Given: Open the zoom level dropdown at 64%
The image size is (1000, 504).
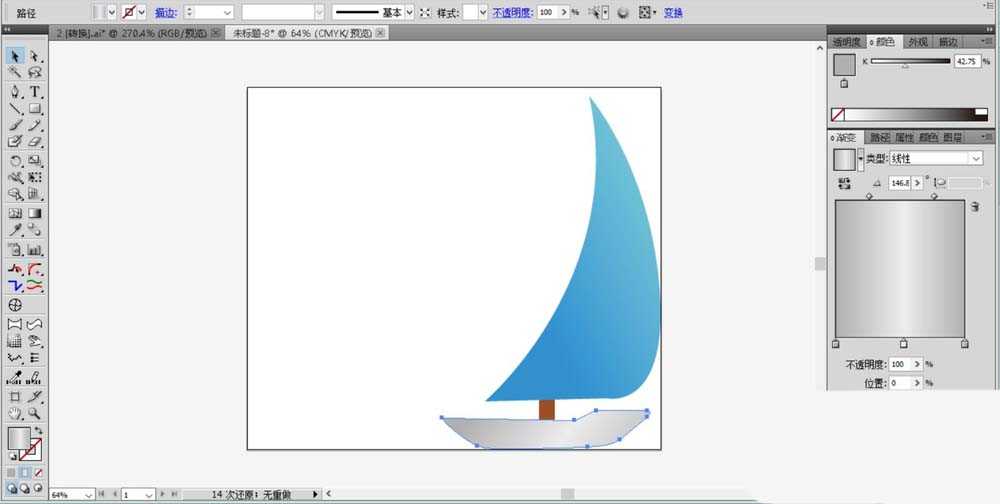Looking at the screenshot, I should pyautogui.click(x=89, y=495).
